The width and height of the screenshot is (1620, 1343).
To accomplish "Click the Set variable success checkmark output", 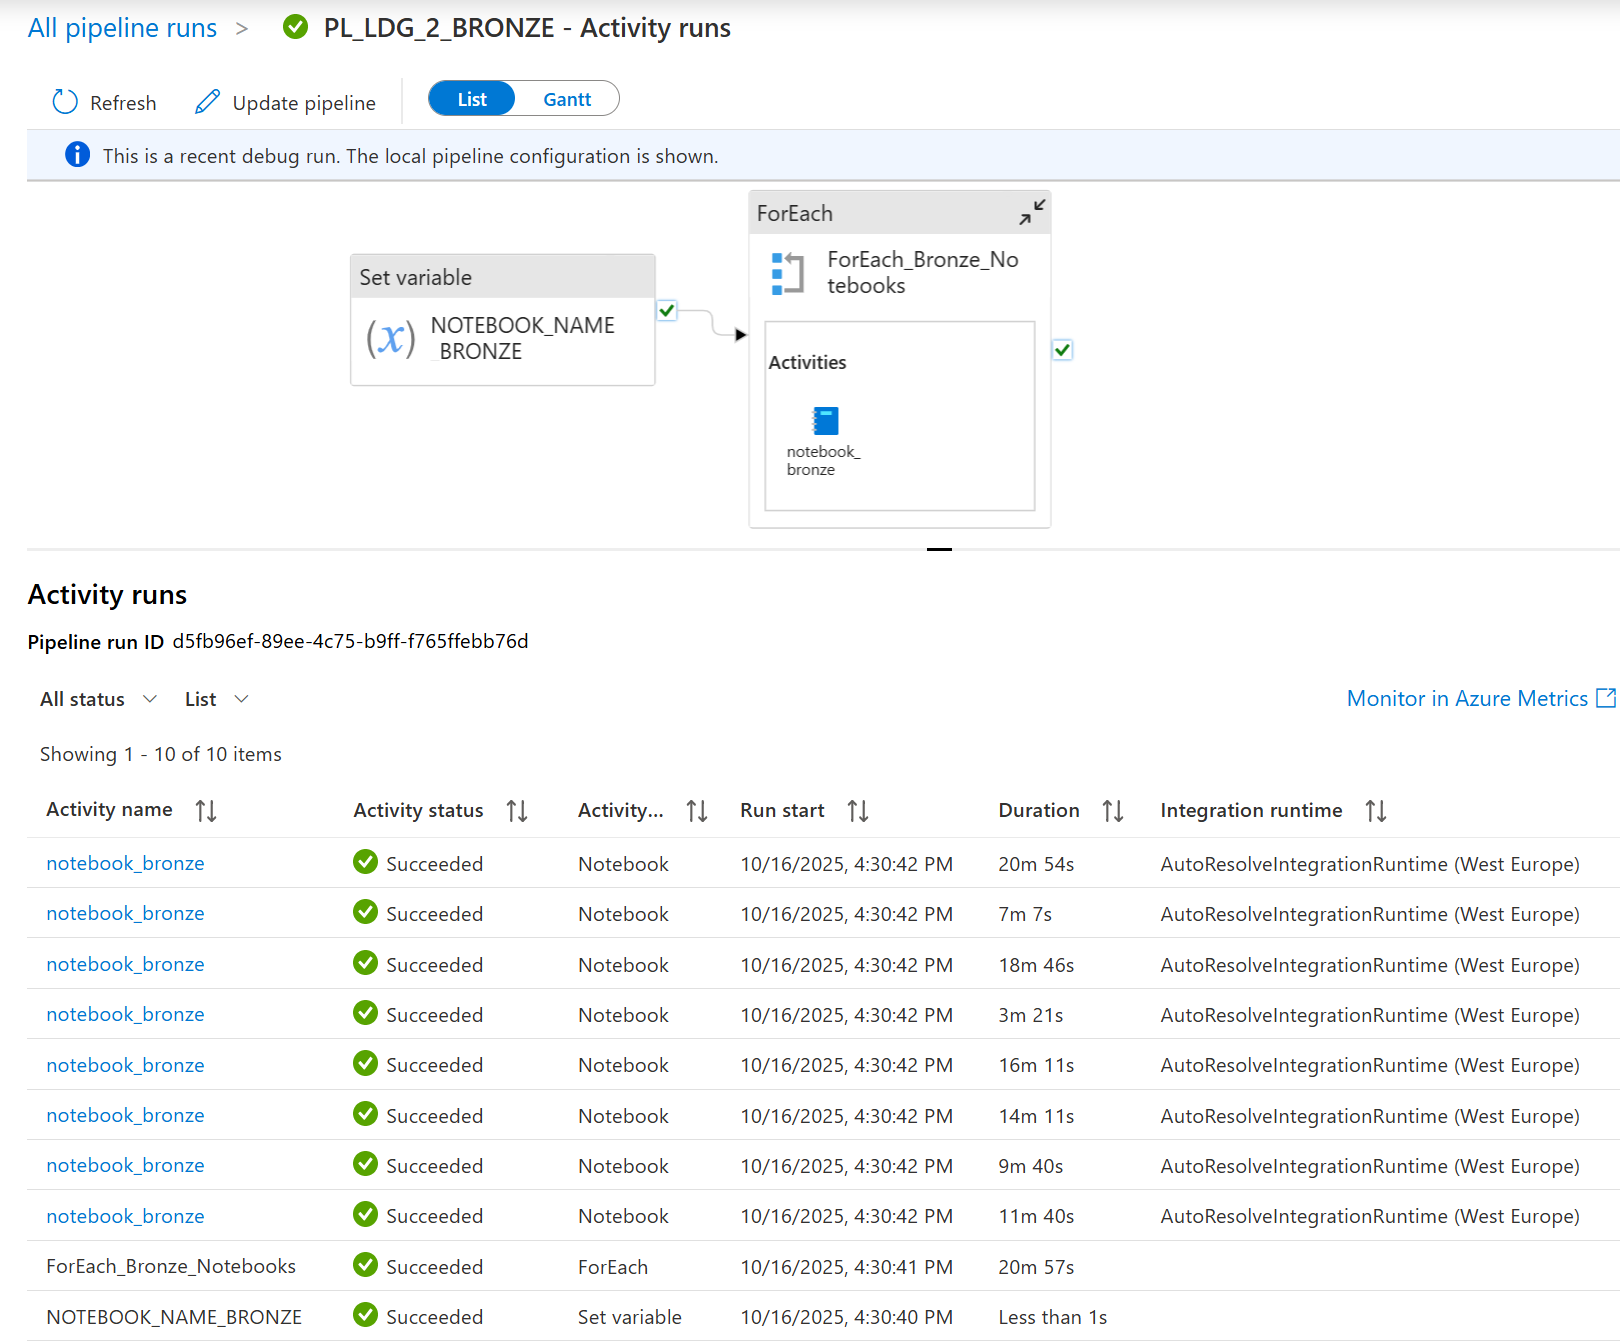I will point(667,310).
